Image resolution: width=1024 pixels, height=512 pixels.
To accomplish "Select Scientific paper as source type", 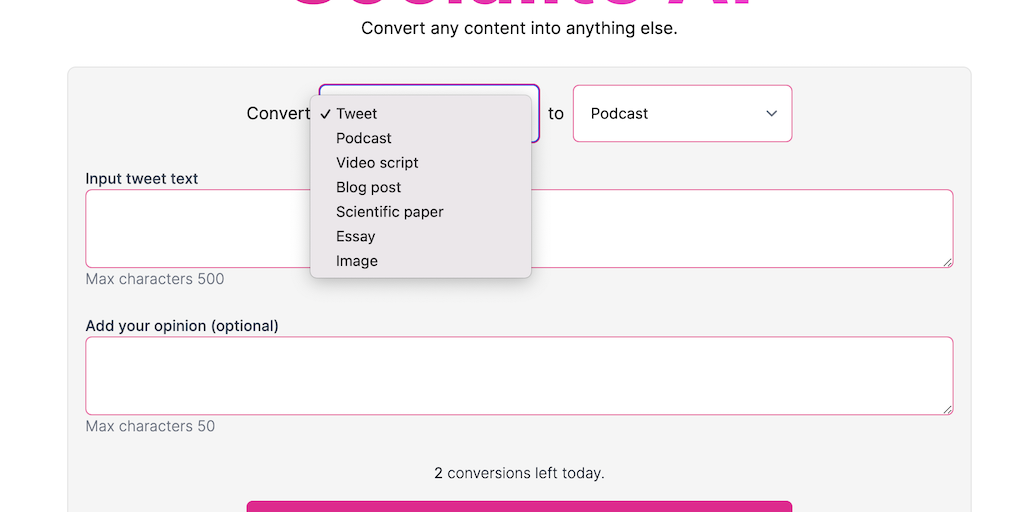I will coord(389,212).
